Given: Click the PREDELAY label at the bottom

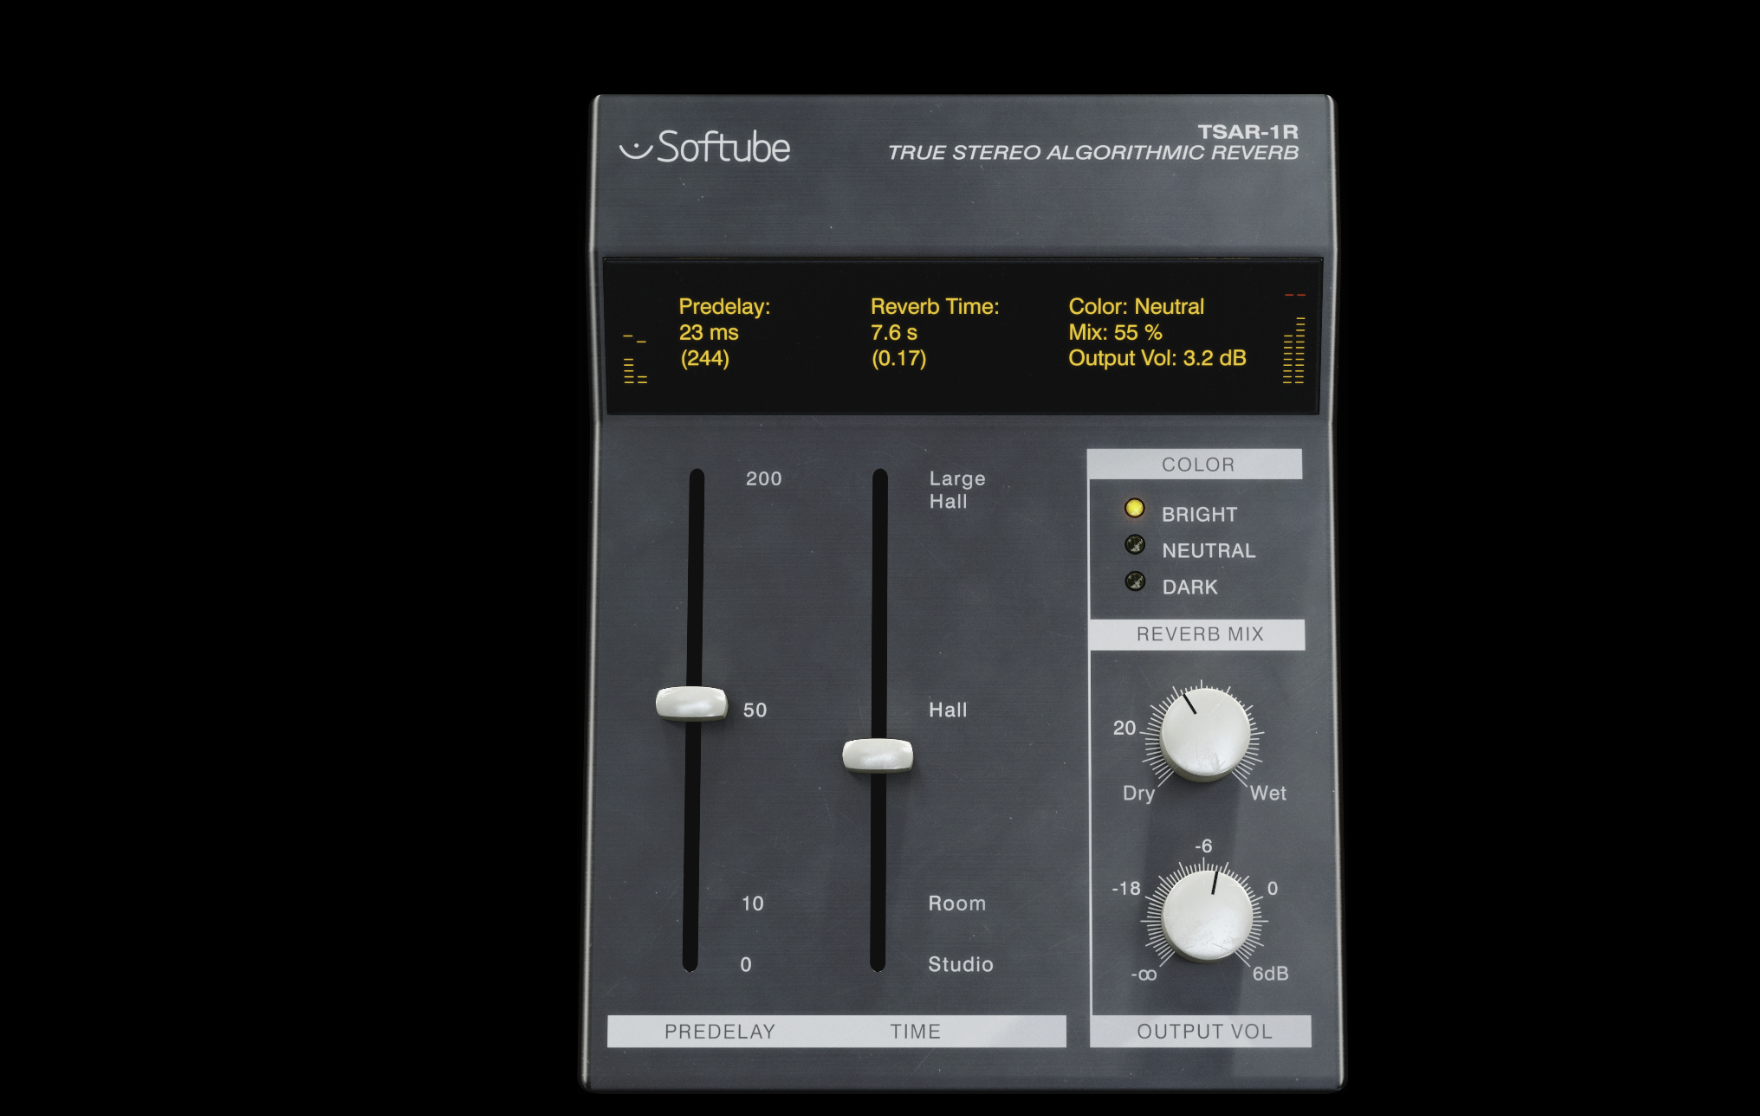Looking at the screenshot, I should [723, 1031].
